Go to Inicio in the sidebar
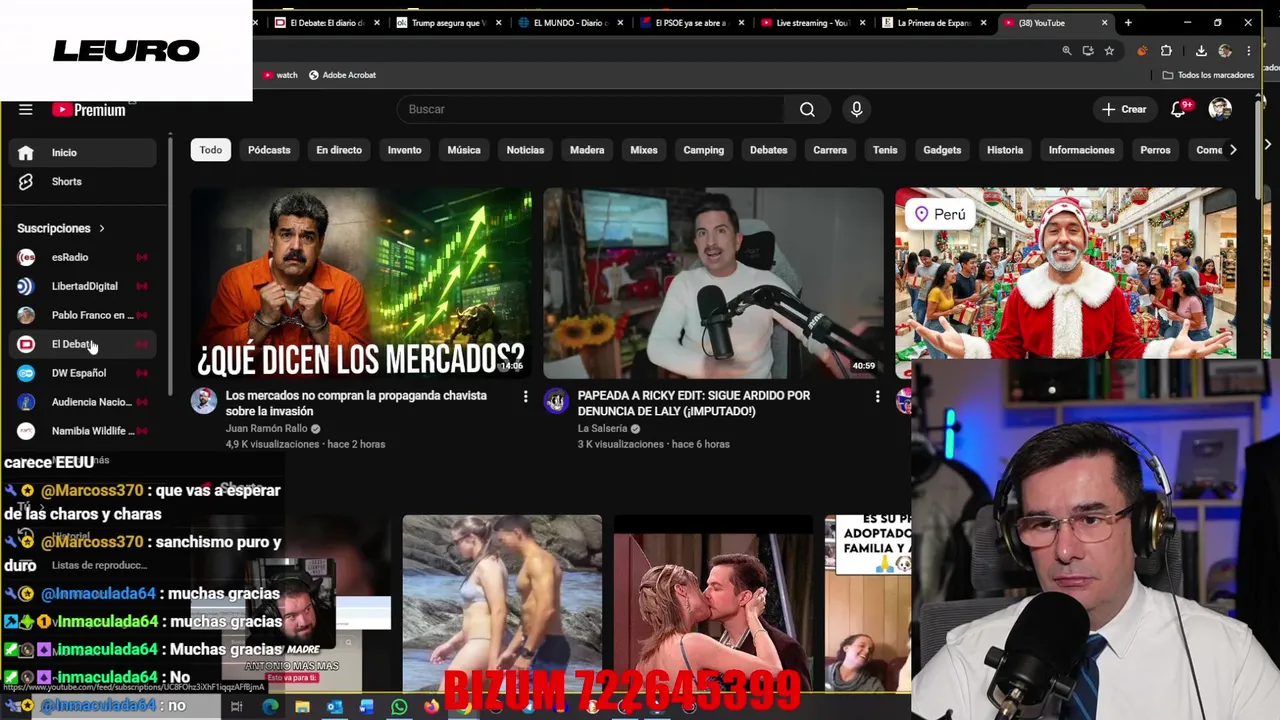The height and width of the screenshot is (720, 1280). pos(82,152)
